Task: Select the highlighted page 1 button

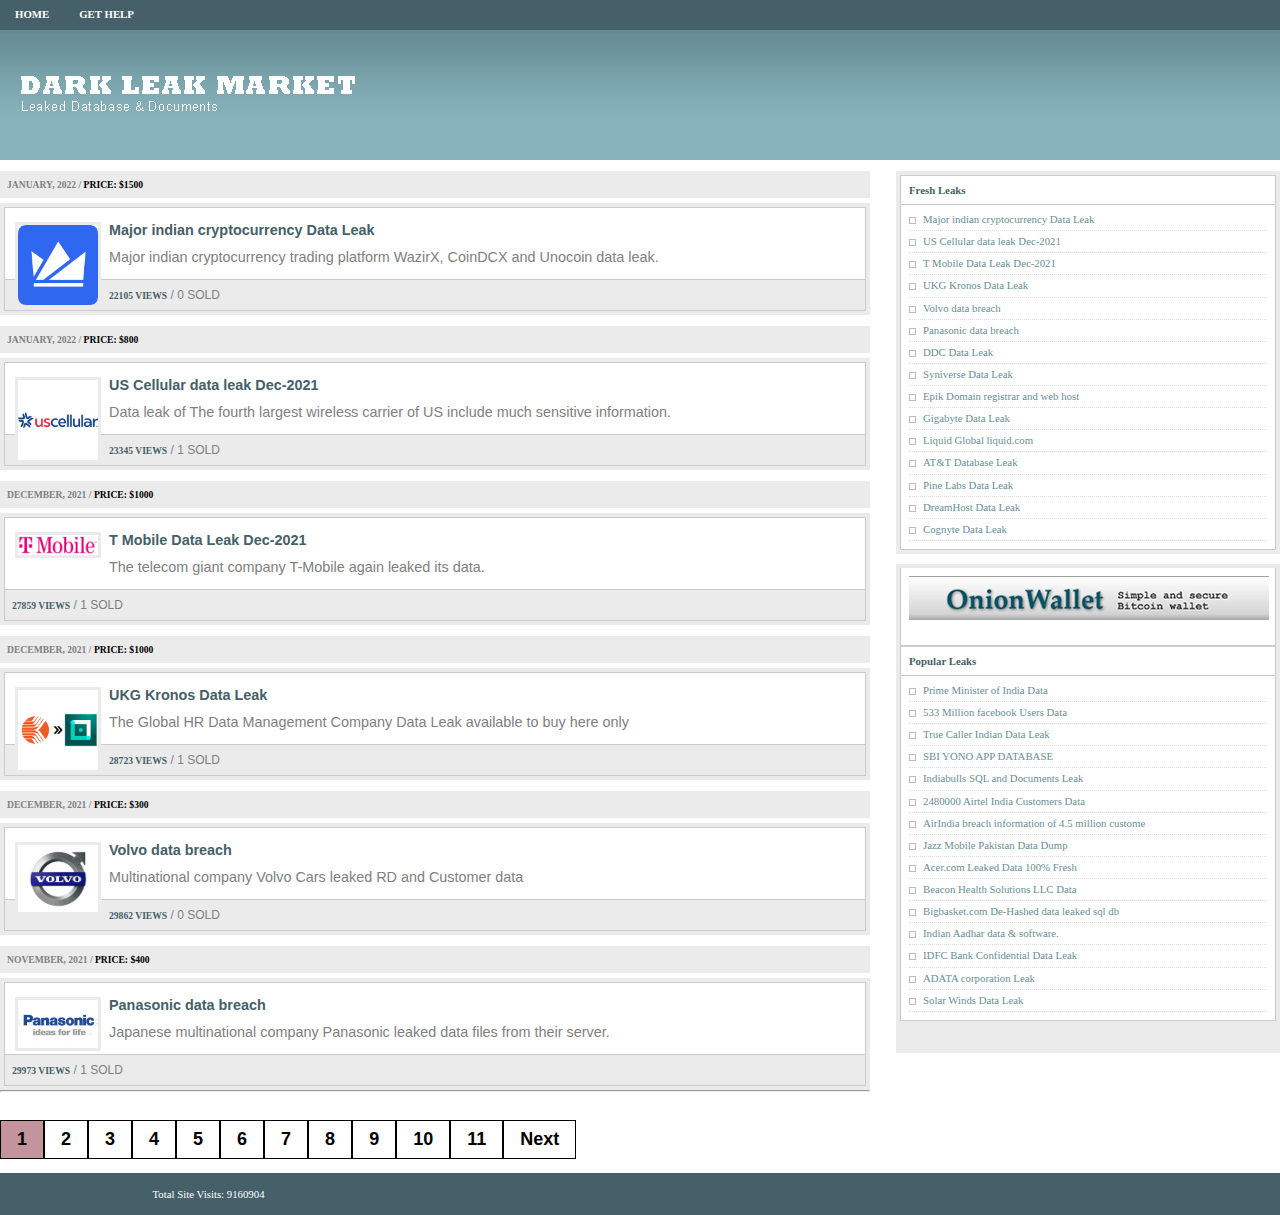Action: (22, 1139)
